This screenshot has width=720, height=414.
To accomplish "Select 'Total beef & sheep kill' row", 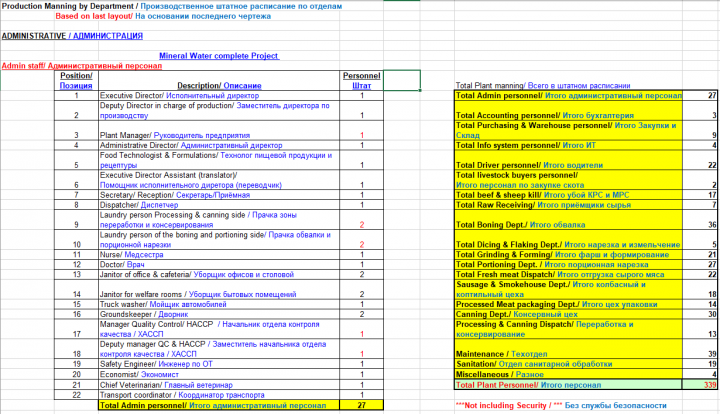I will [x=586, y=195].
